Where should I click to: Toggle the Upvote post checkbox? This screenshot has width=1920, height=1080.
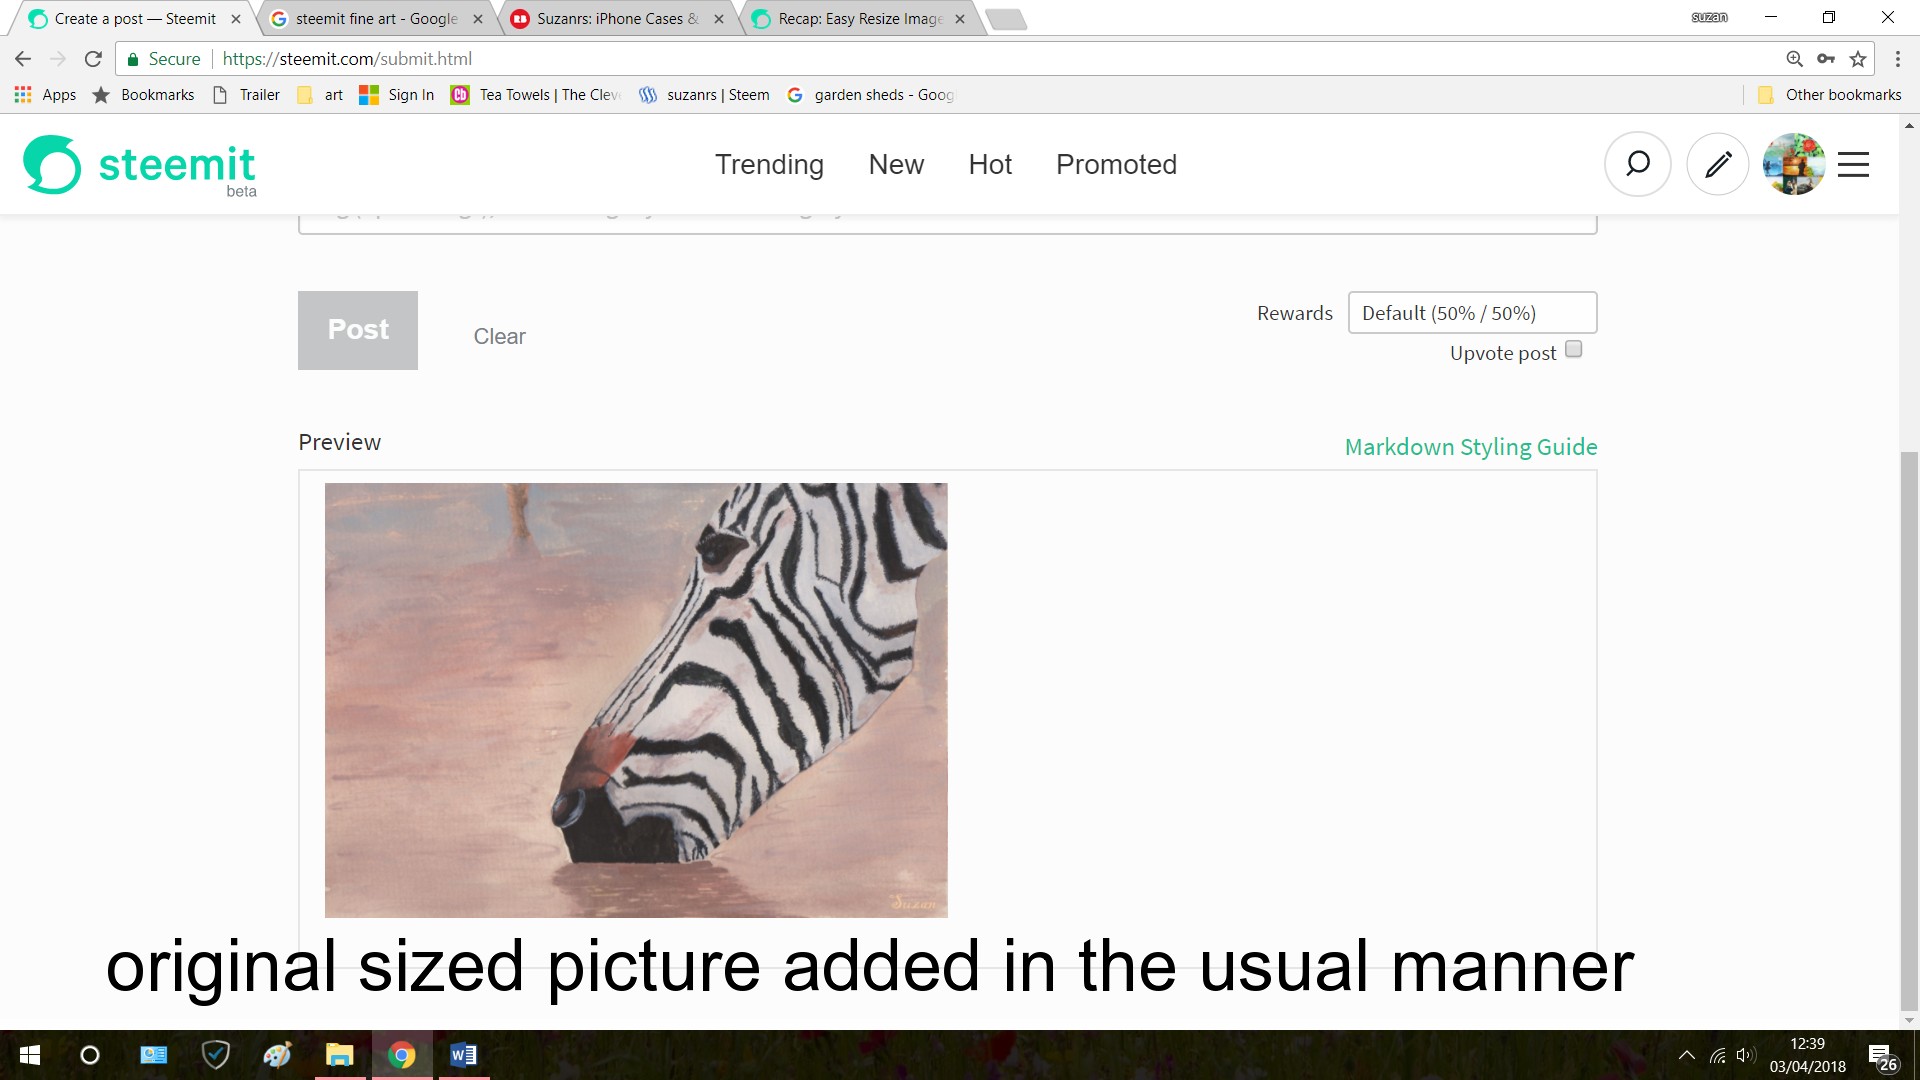coord(1573,349)
